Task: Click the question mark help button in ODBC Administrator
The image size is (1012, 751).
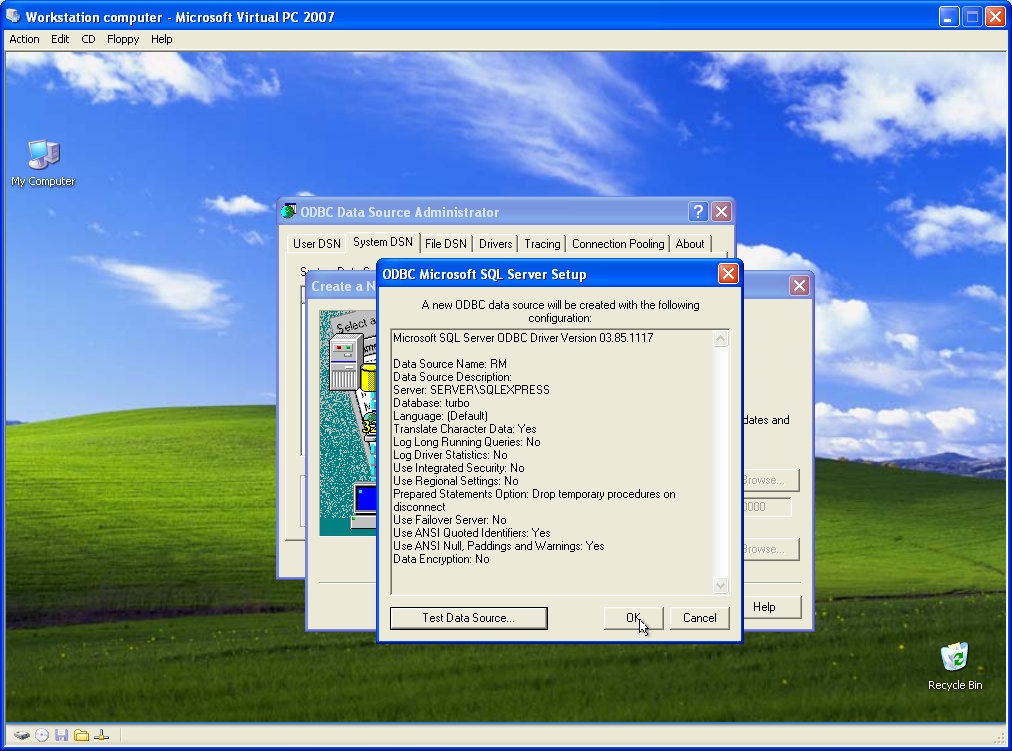Action: (x=698, y=212)
